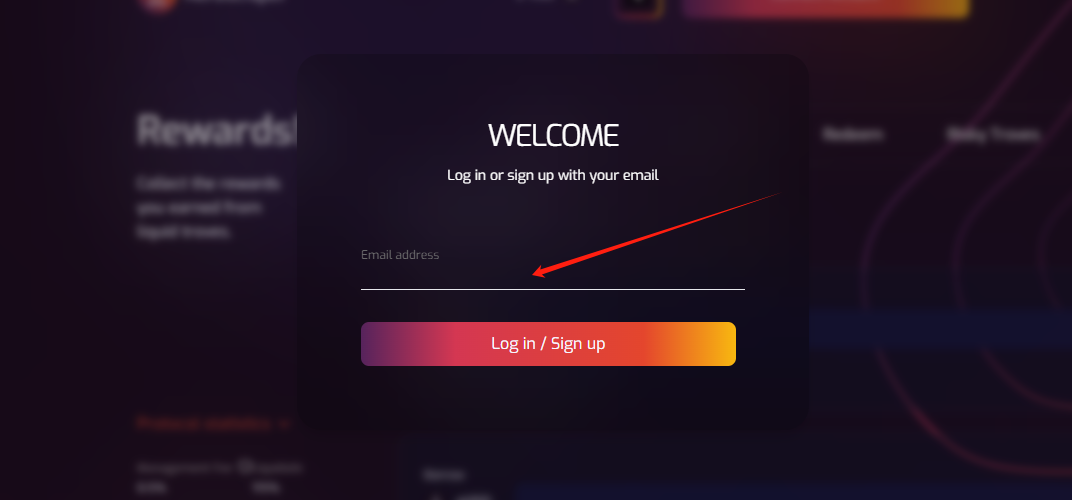Select the blue highlighted row at bottom
This screenshot has height=500, width=1072.
pos(793,492)
